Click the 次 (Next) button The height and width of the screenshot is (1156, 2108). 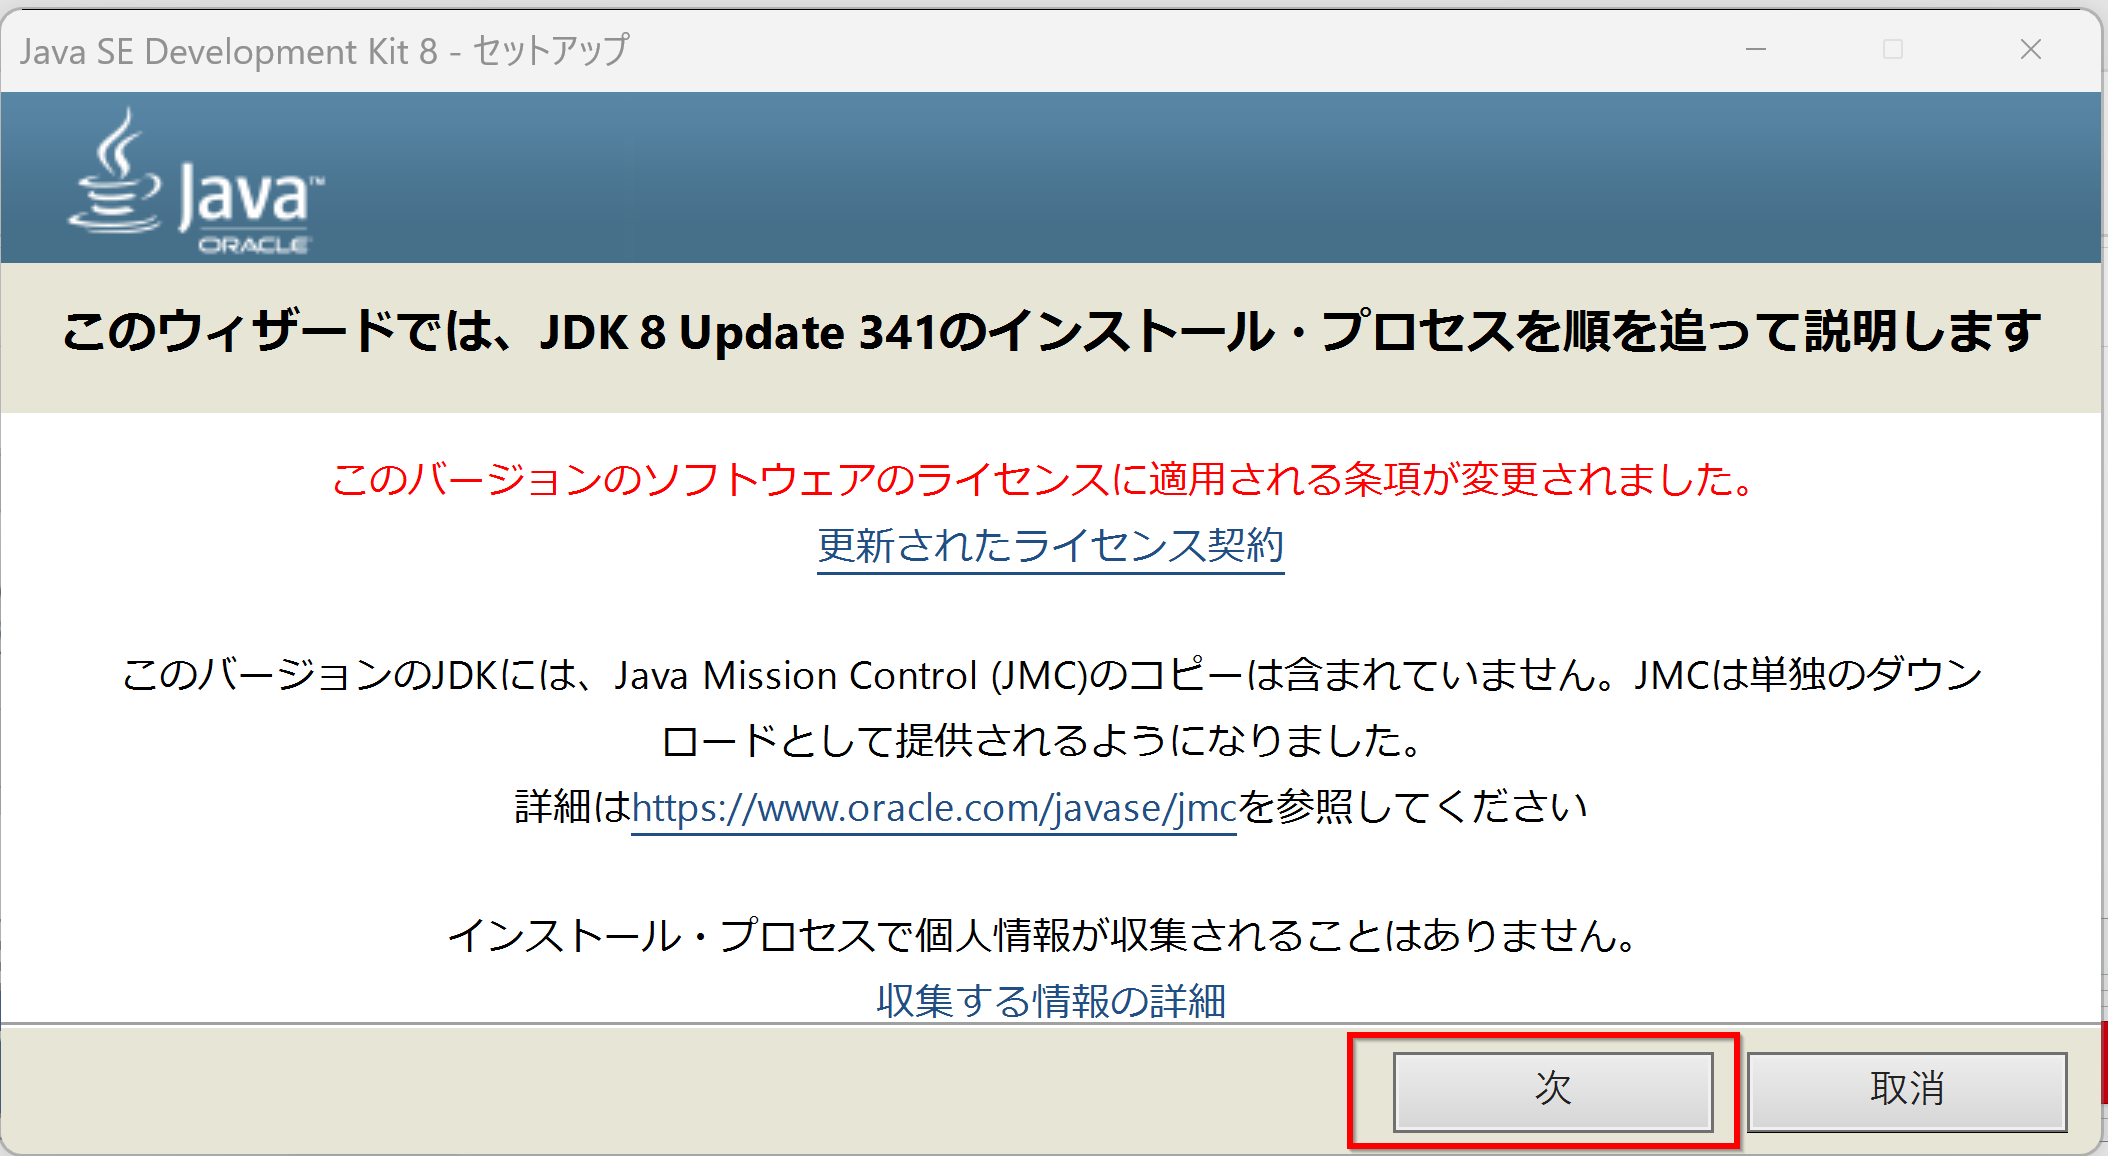[x=1553, y=1090]
